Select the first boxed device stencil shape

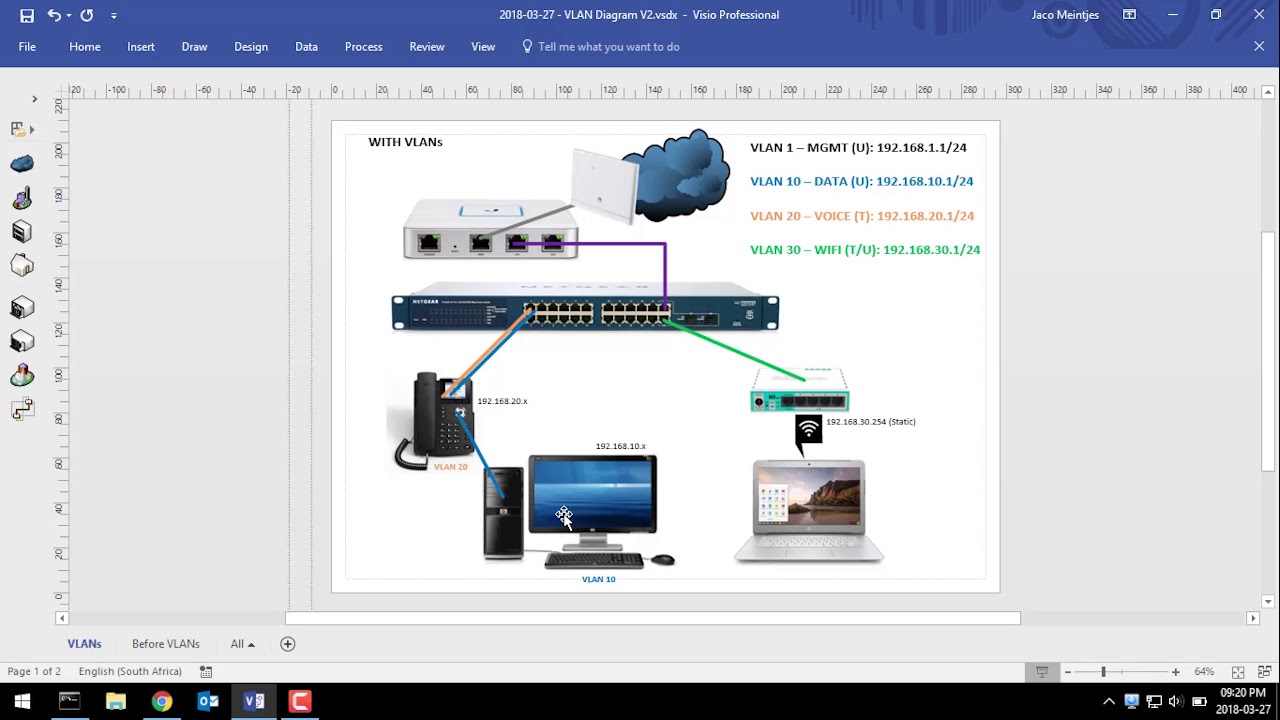(x=22, y=308)
